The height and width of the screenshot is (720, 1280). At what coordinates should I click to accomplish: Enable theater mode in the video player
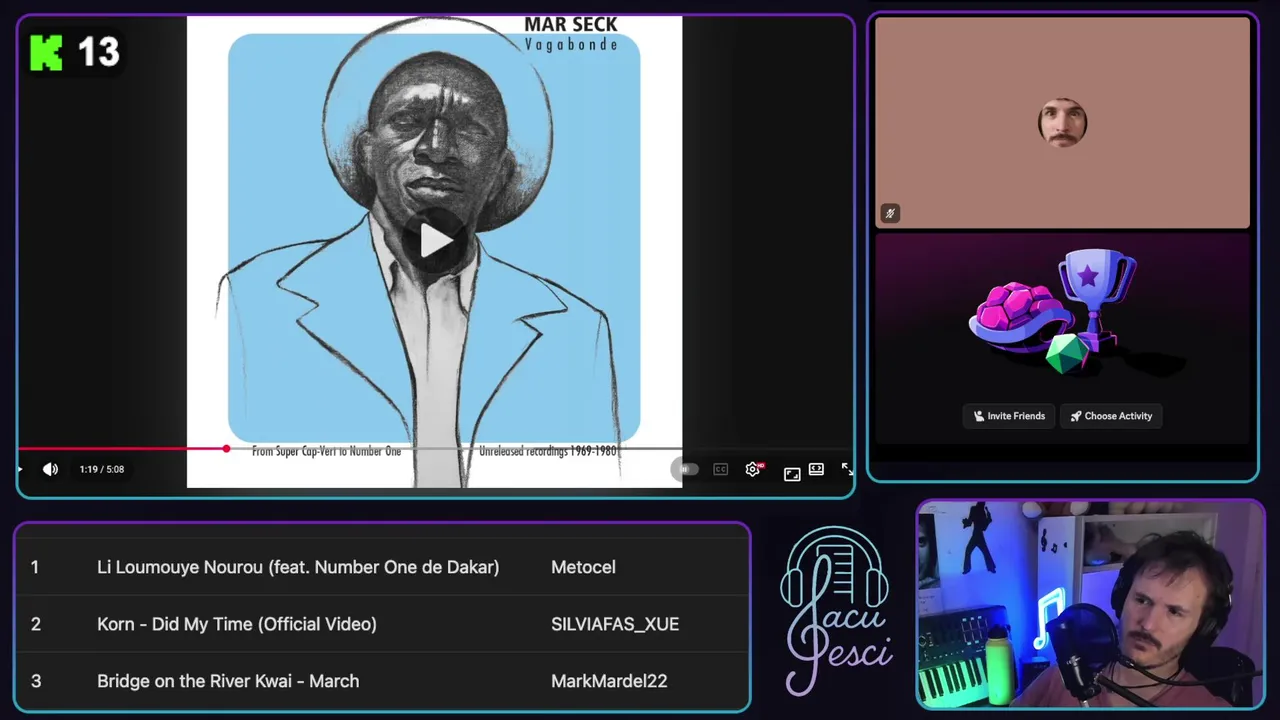[816, 469]
